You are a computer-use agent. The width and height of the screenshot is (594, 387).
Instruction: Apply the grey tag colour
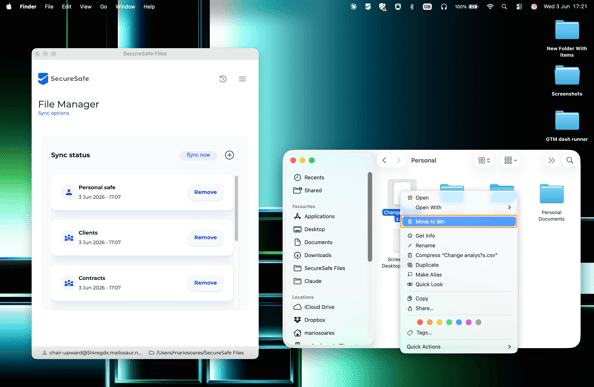pyautogui.click(x=478, y=322)
